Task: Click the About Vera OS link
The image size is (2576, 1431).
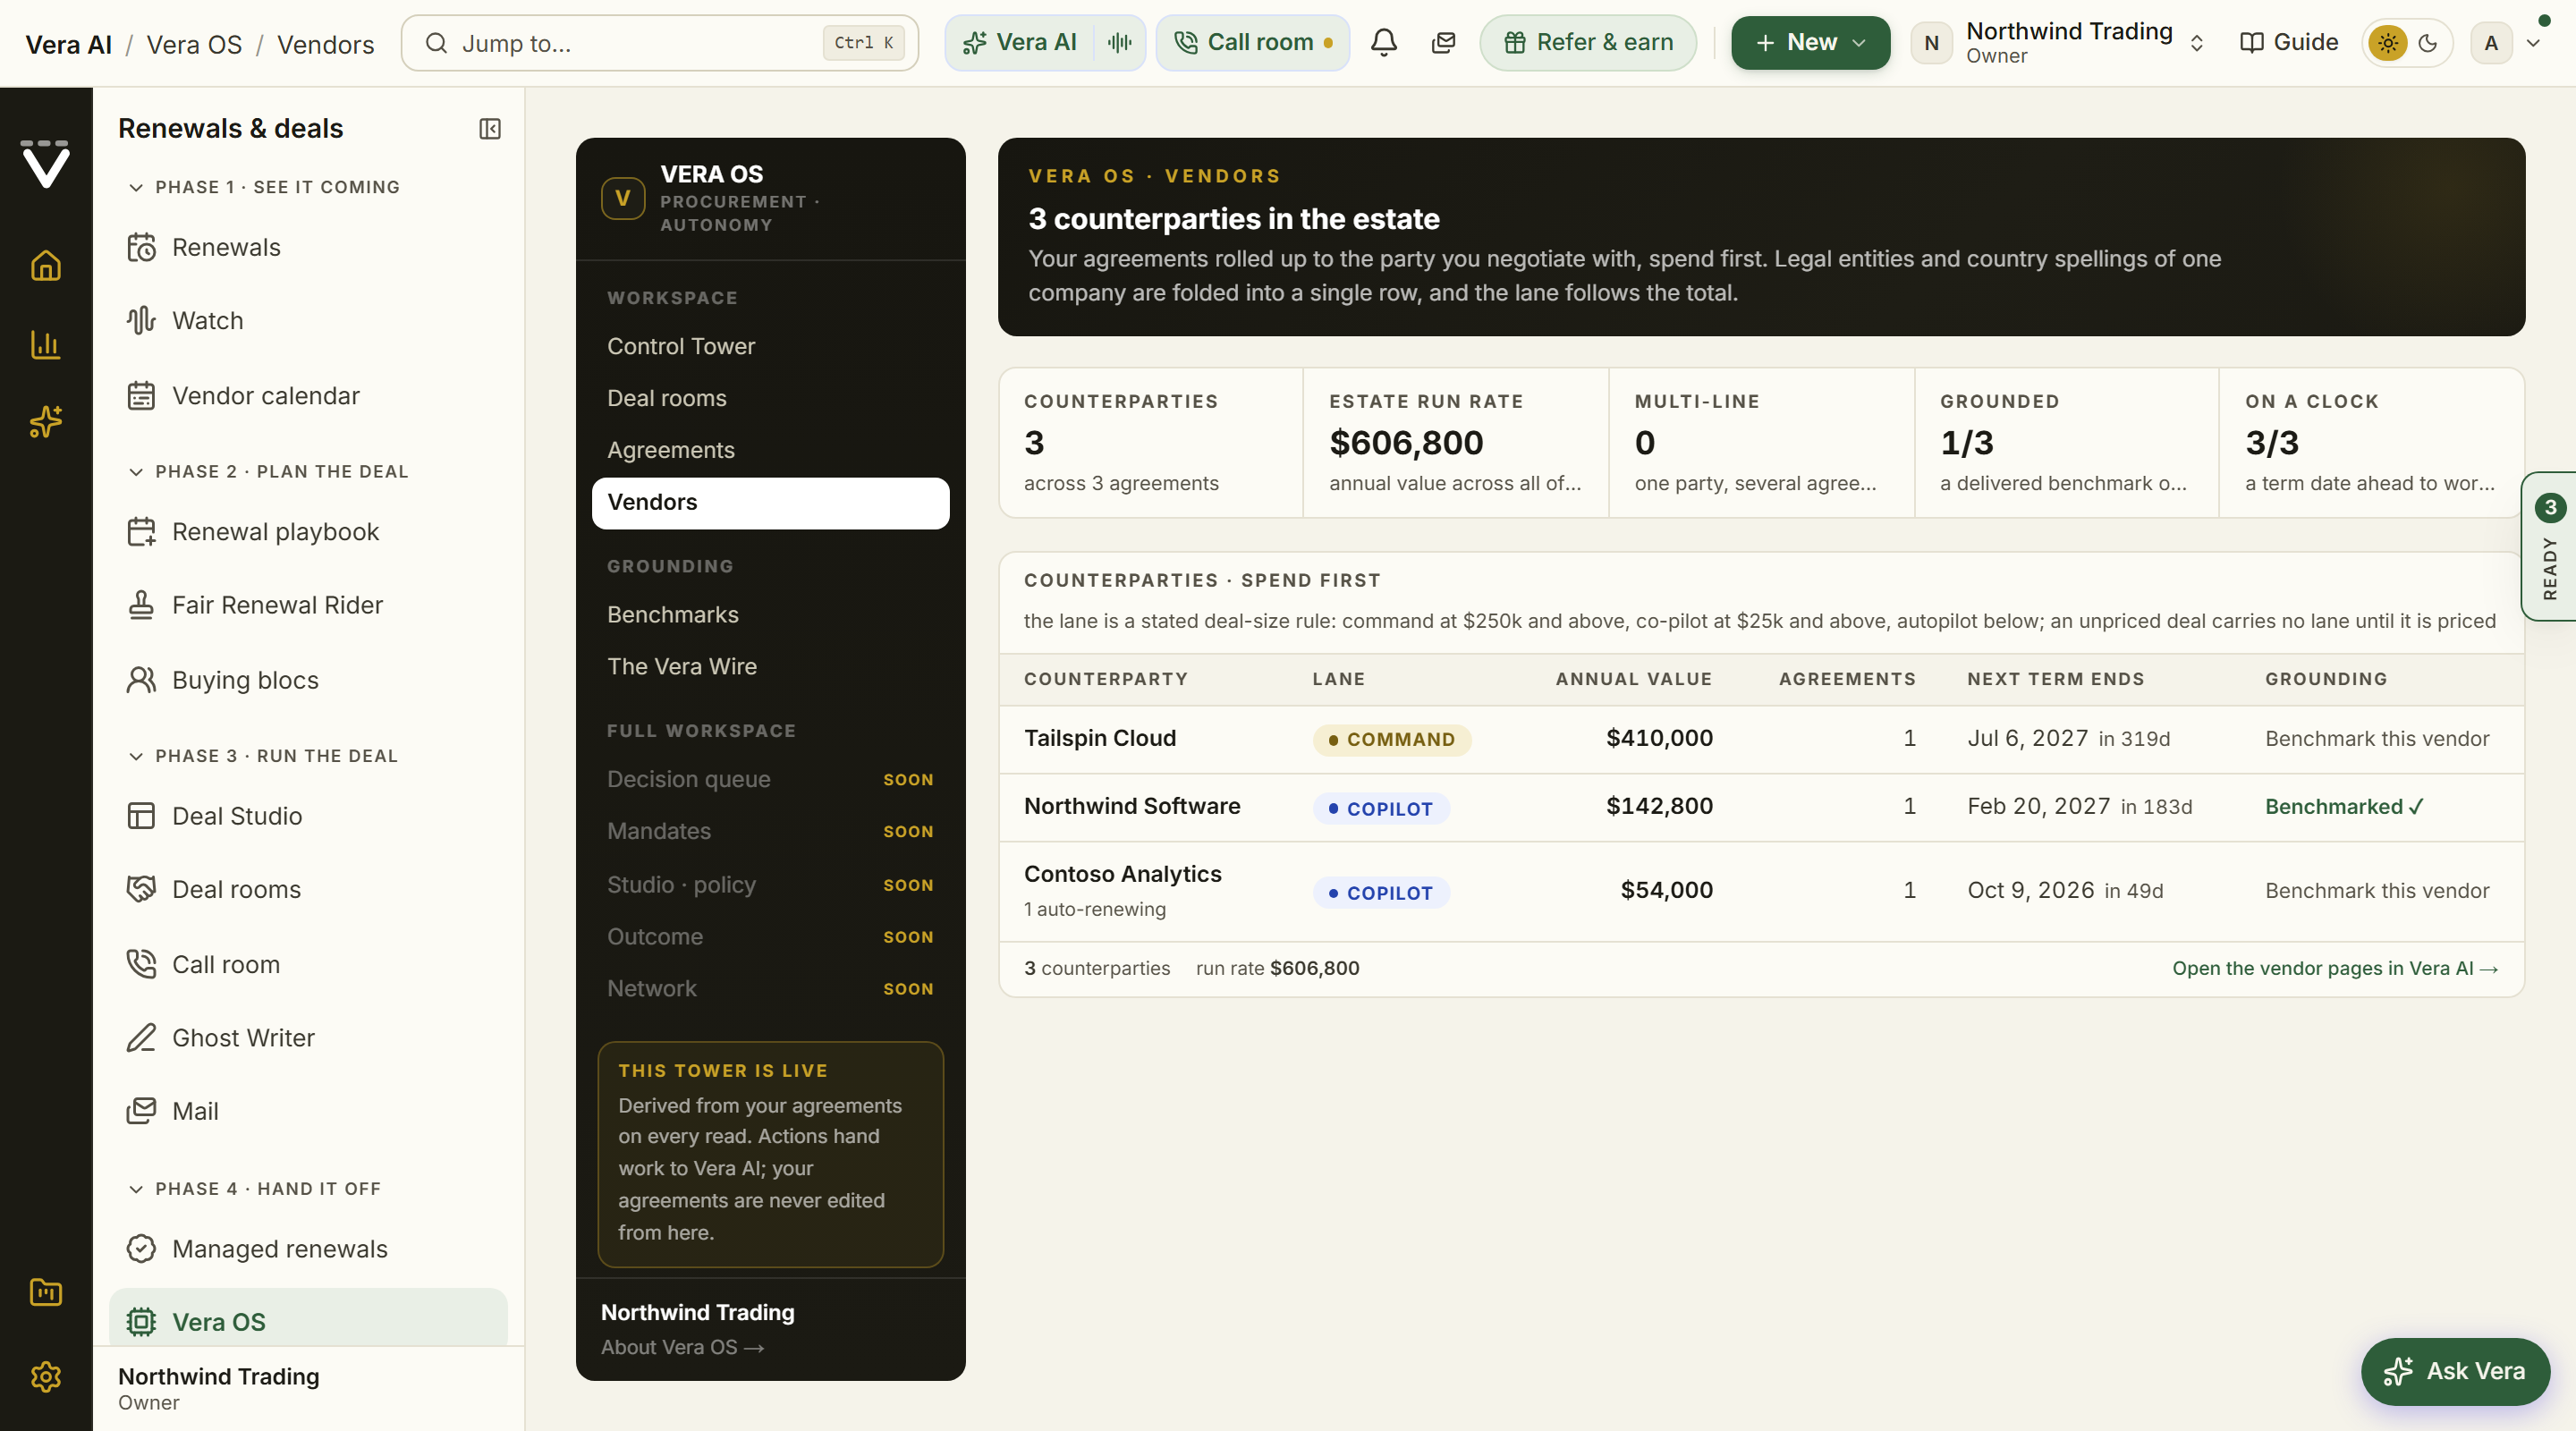Action: [x=683, y=1347]
